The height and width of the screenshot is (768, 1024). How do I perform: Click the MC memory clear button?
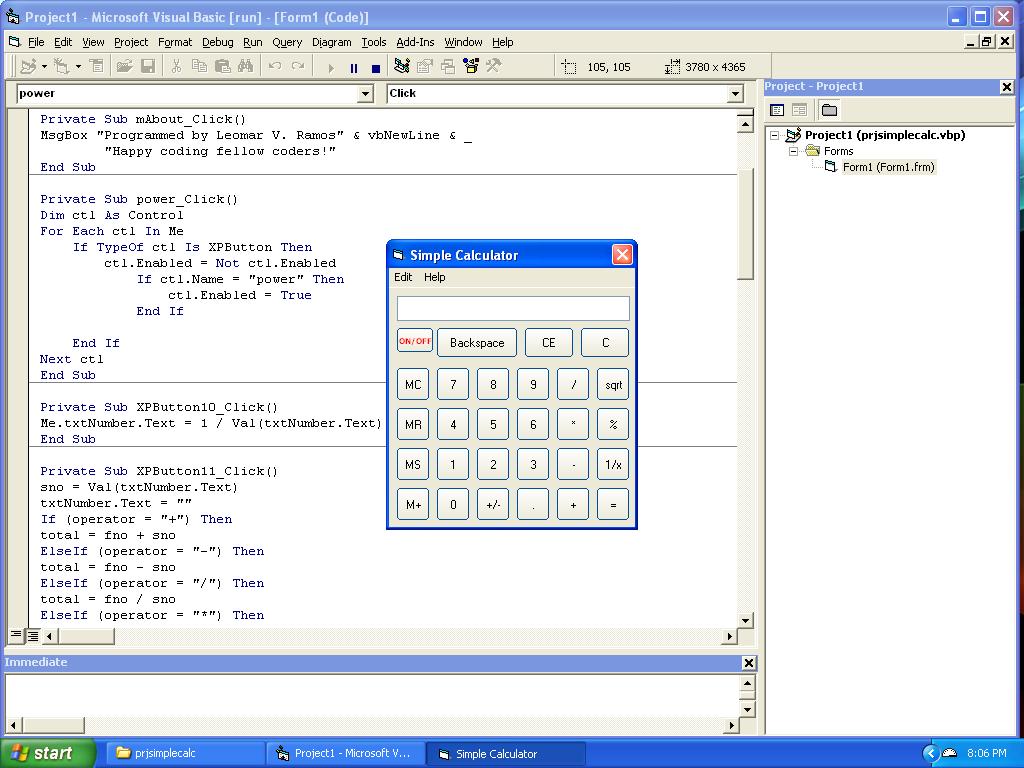point(413,385)
